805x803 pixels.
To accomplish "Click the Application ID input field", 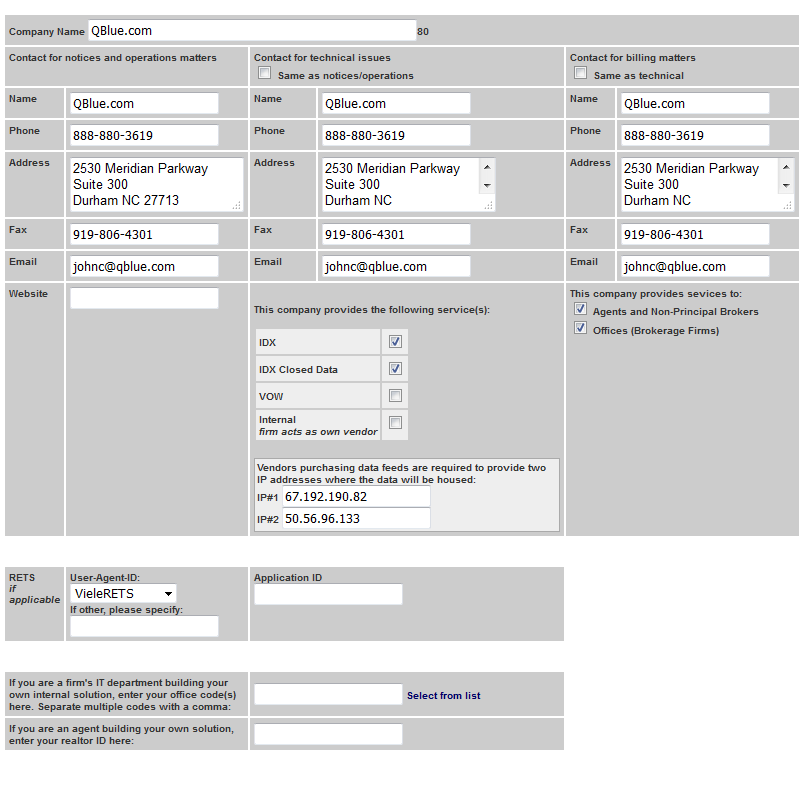I will click(x=328, y=595).
